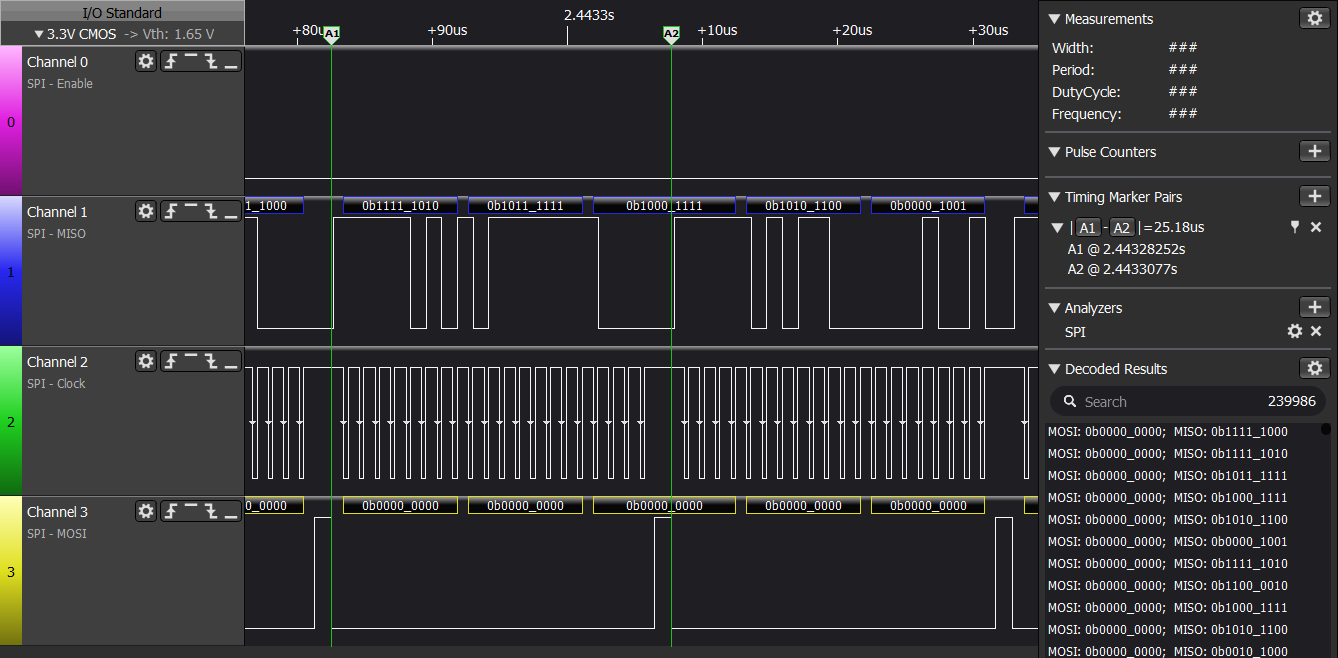Set falling edge trigger on Channel 0
The width and height of the screenshot is (1338, 658).
pyautogui.click(x=211, y=62)
